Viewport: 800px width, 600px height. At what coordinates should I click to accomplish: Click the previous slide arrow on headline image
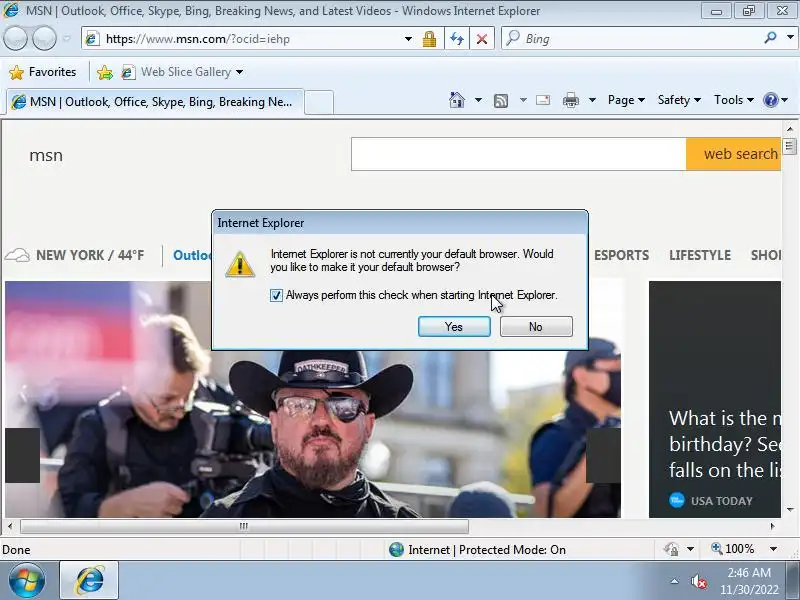(22, 455)
